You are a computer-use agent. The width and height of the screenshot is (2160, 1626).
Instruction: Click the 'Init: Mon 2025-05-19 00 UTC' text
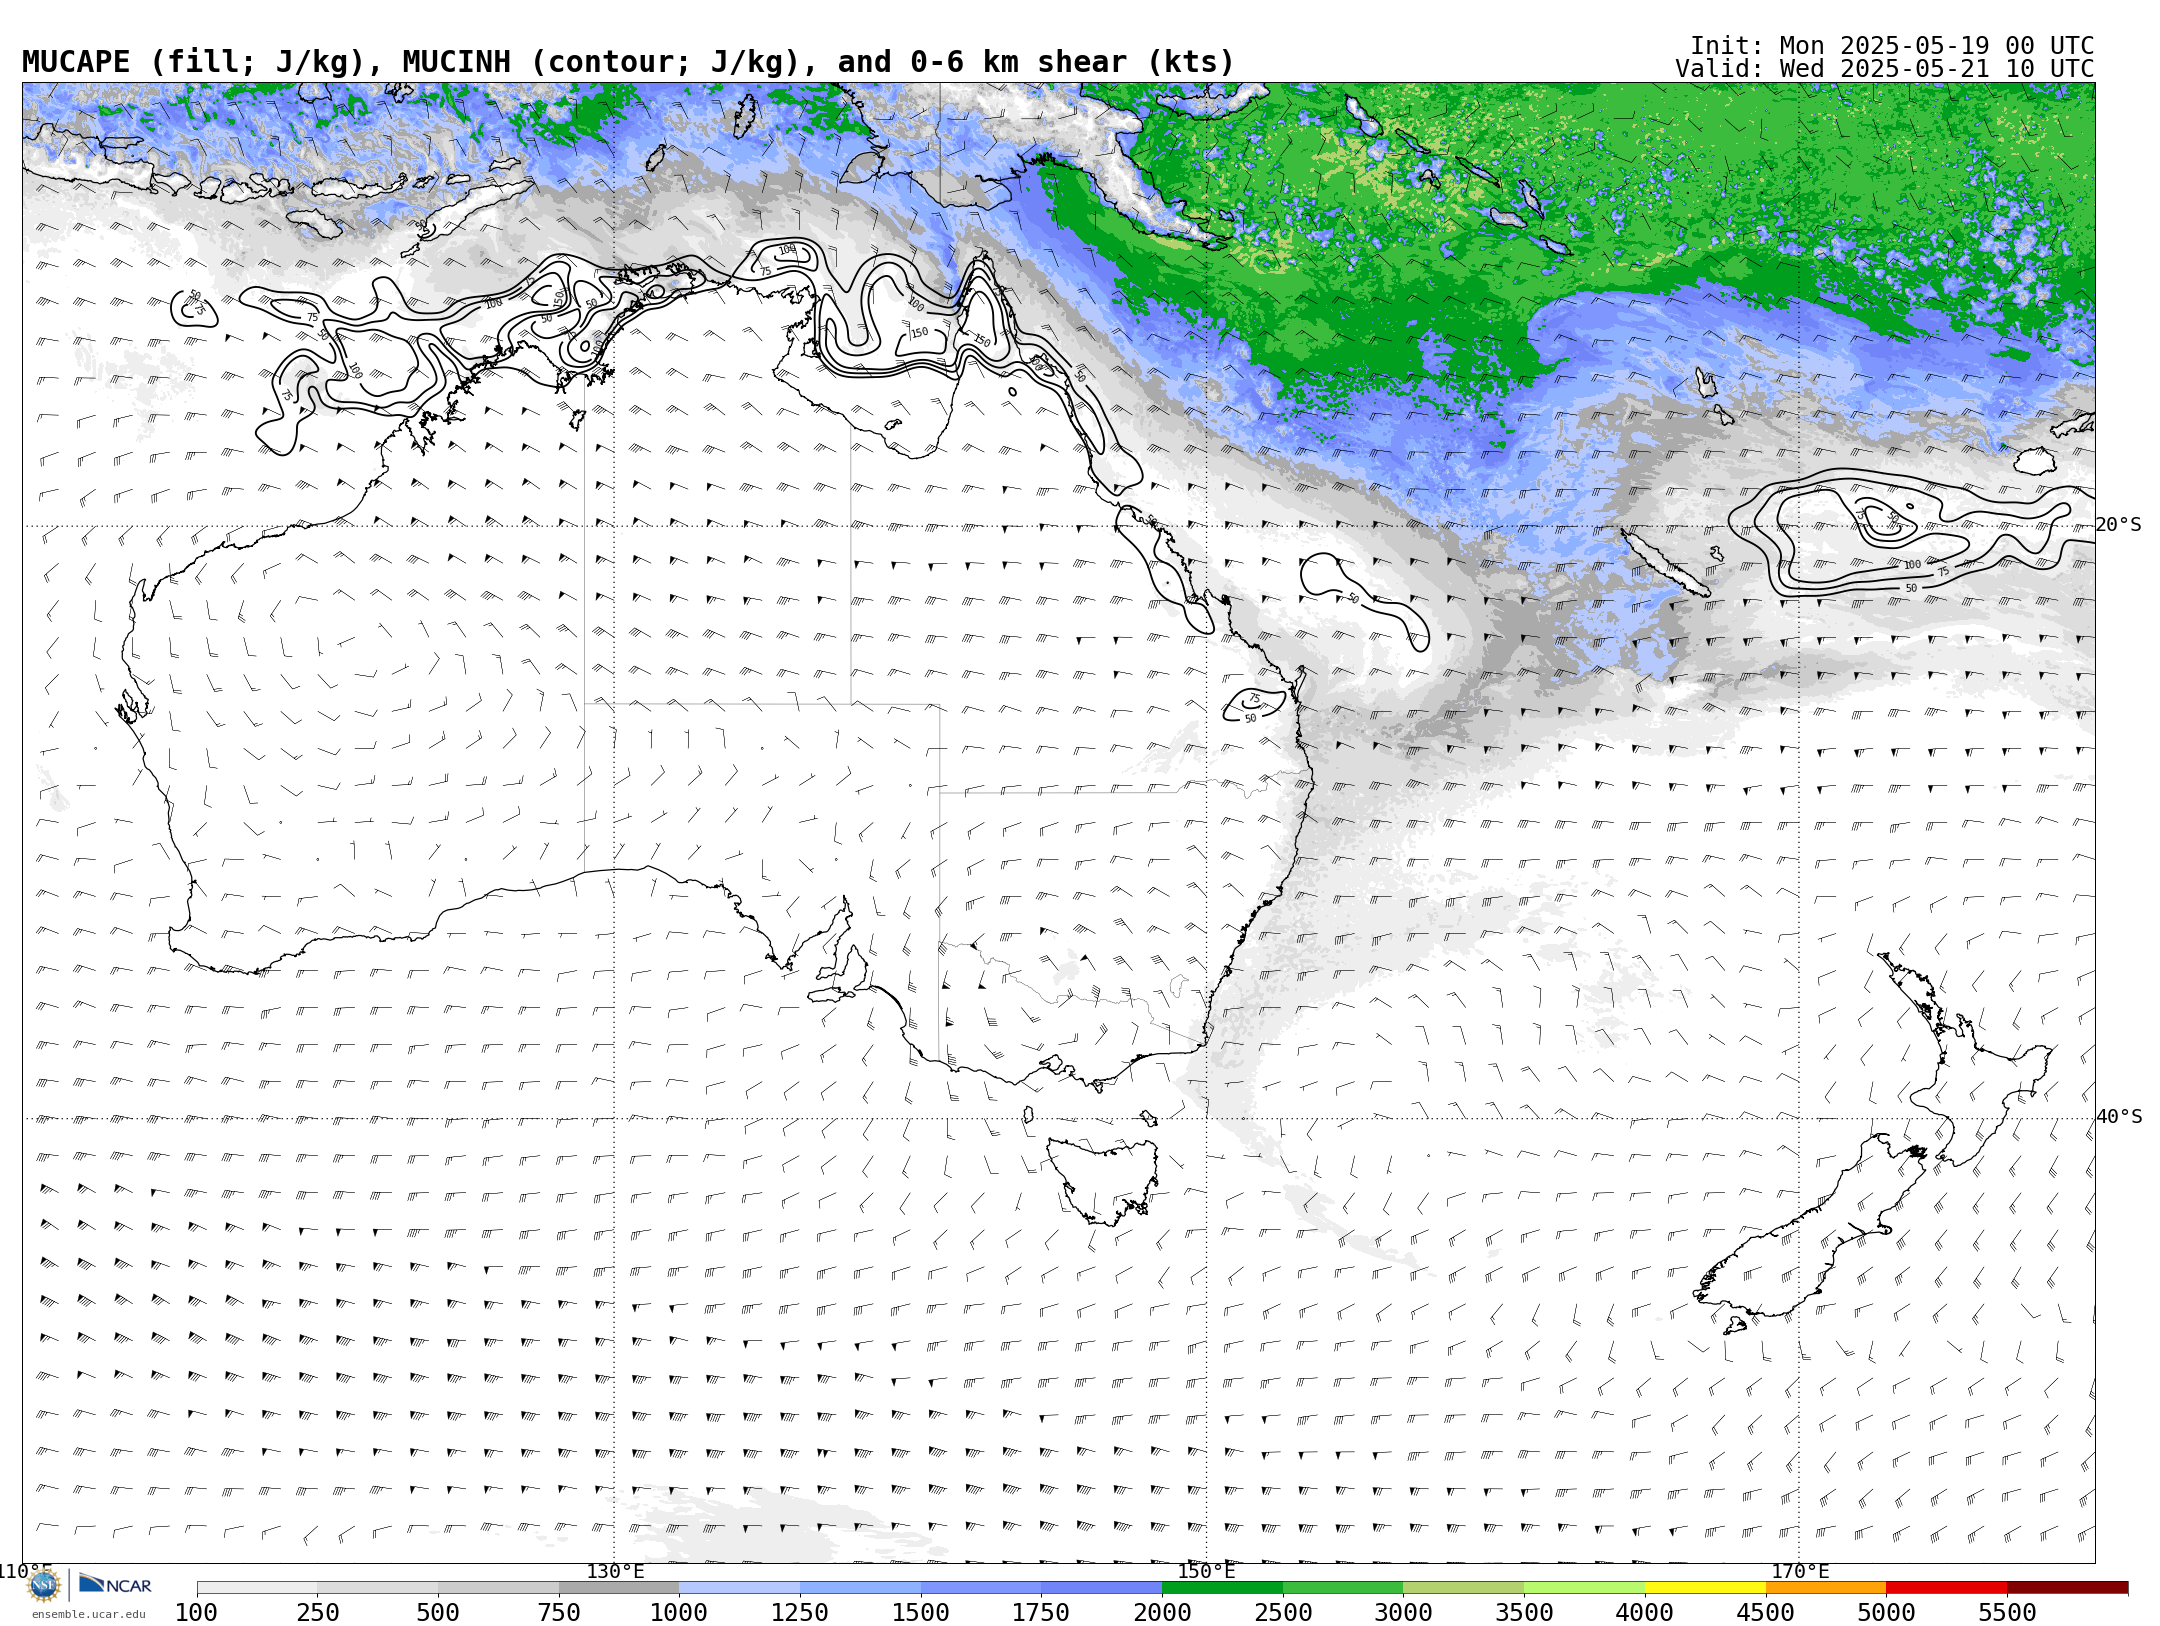[1892, 46]
